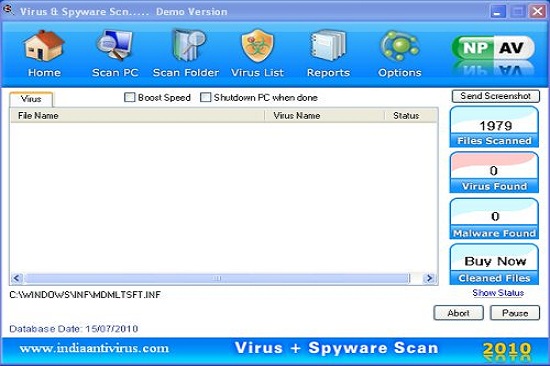Abort the running scan

point(458,313)
